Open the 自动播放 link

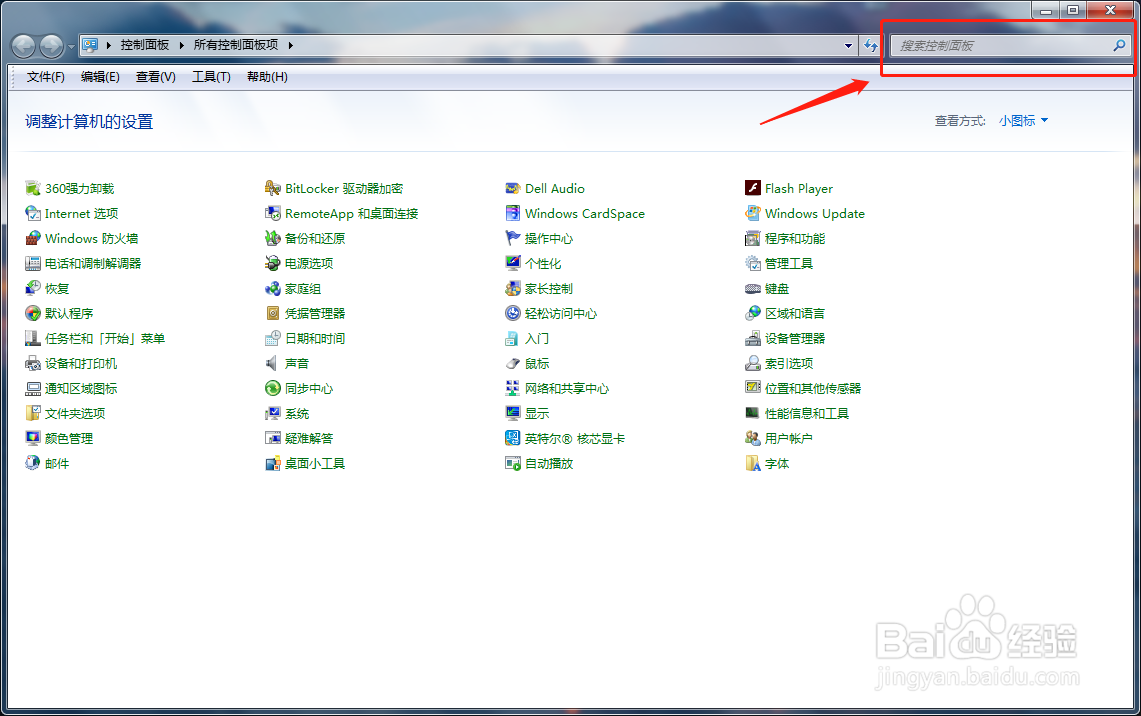click(549, 464)
